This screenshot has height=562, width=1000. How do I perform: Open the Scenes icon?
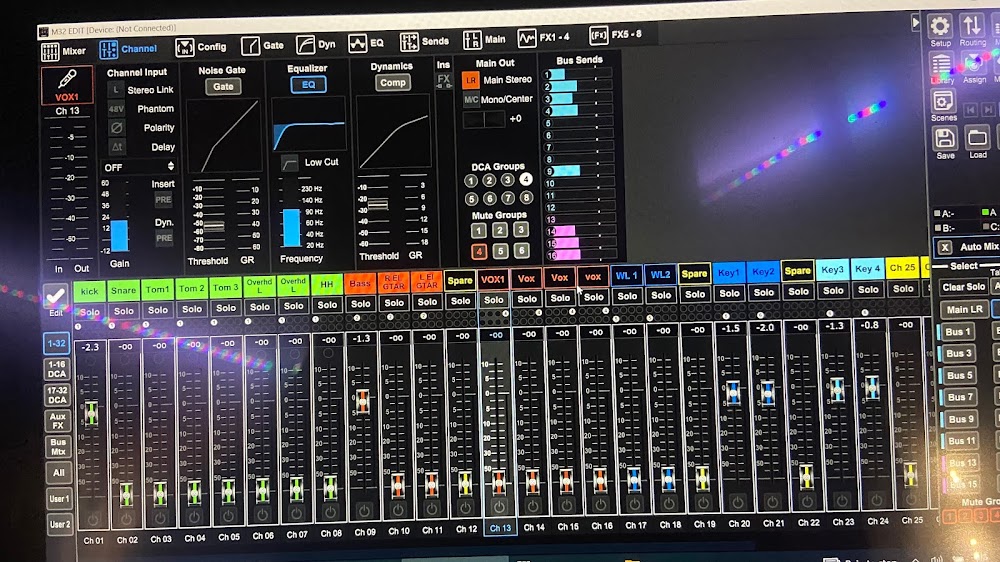944,101
